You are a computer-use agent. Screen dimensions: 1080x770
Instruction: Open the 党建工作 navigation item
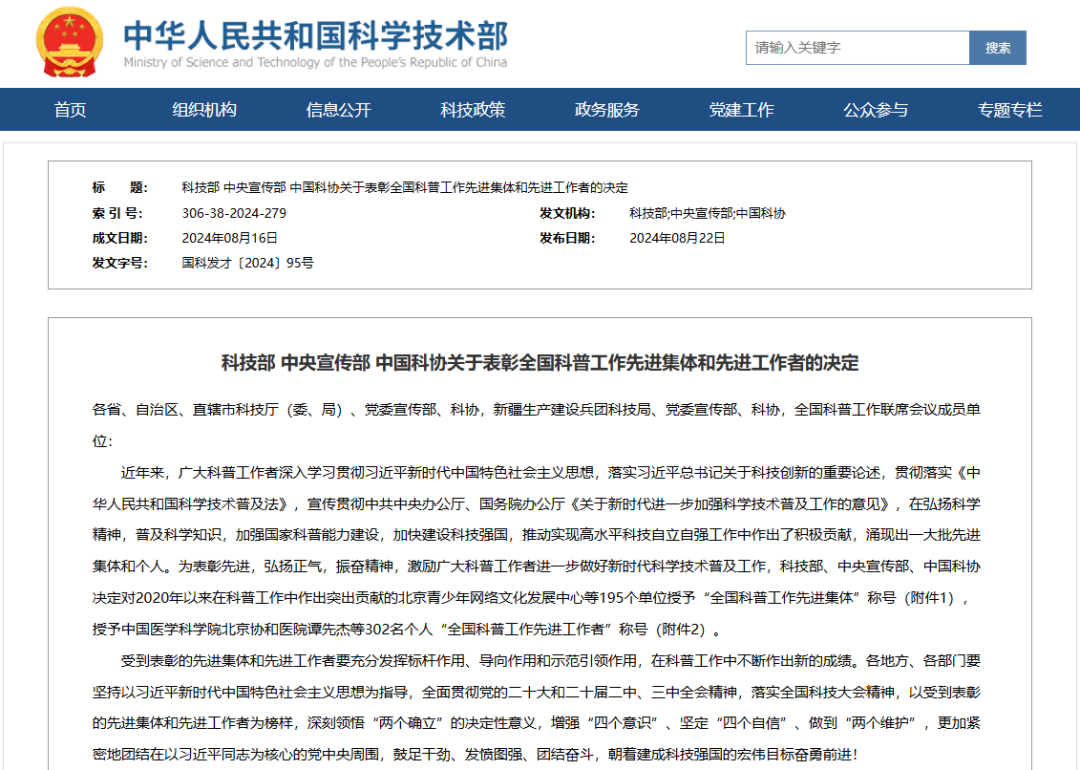(741, 110)
